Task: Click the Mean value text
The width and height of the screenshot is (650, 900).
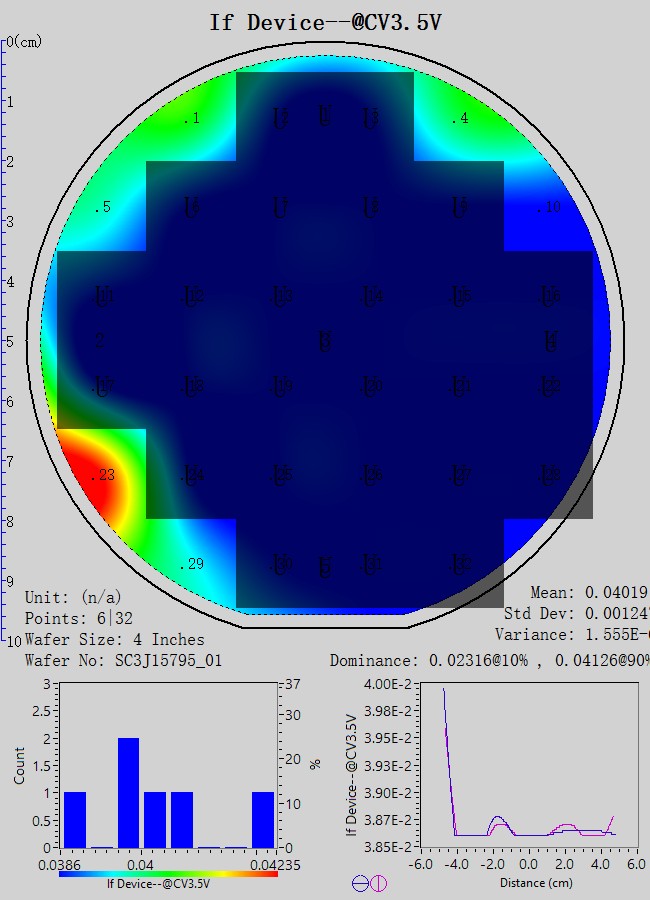Action: coord(588,593)
